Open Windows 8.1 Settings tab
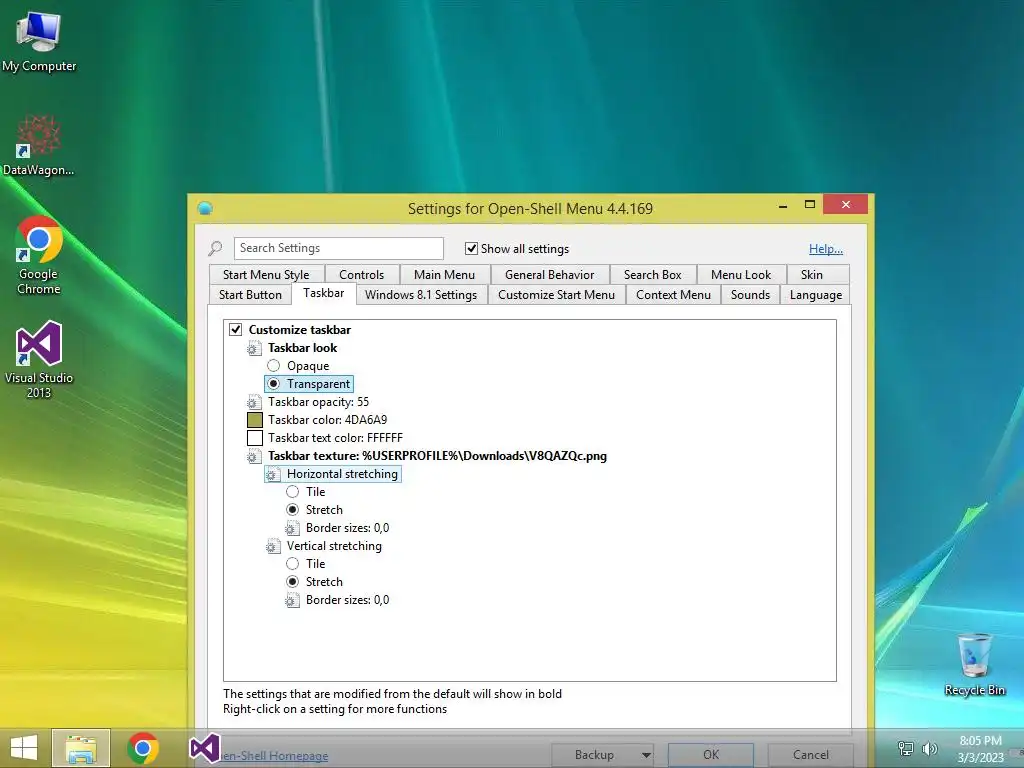The image size is (1024, 768). click(421, 295)
